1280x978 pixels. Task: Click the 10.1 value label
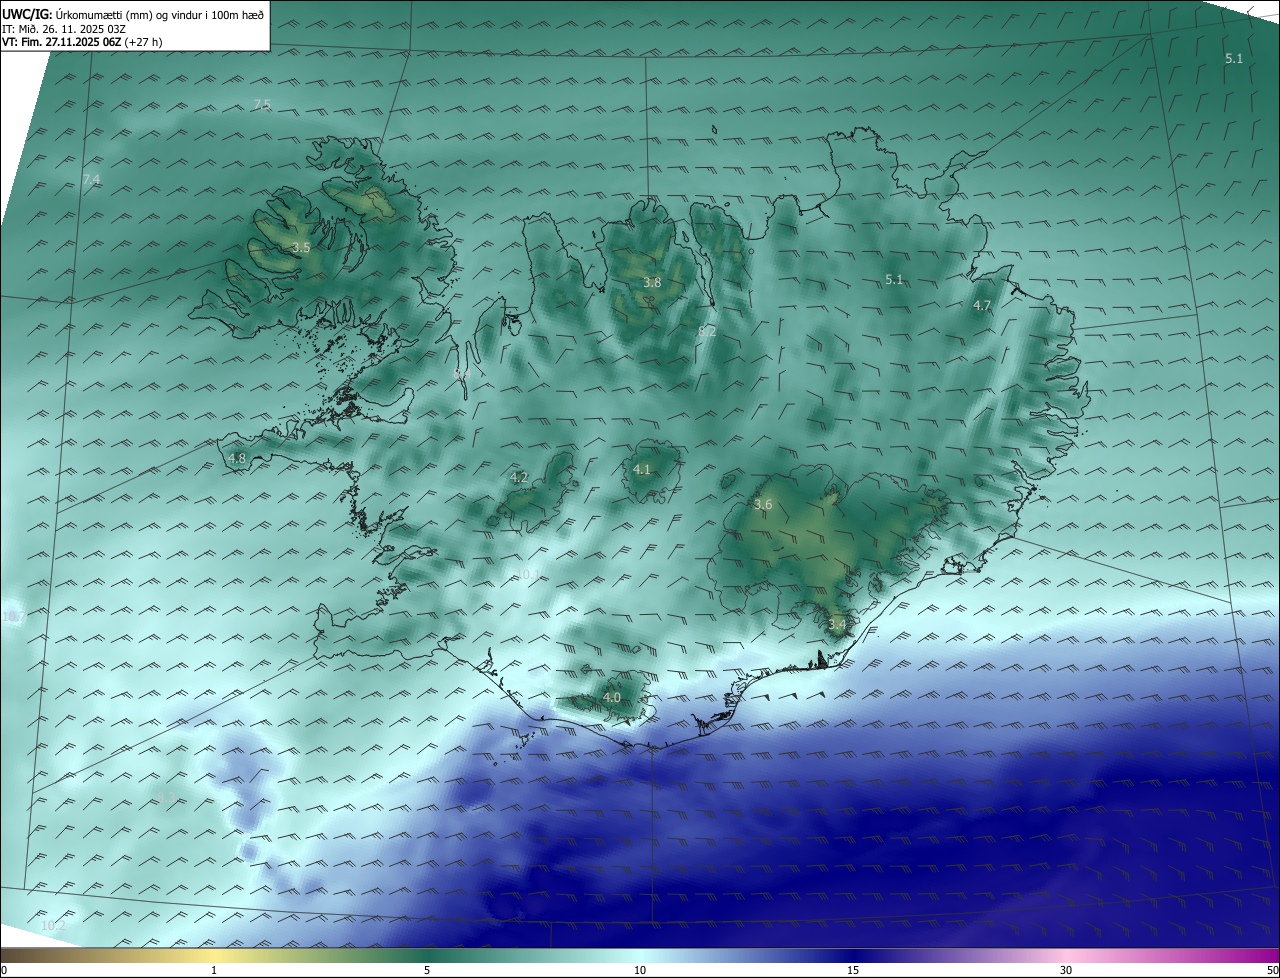pyautogui.click(x=527, y=574)
